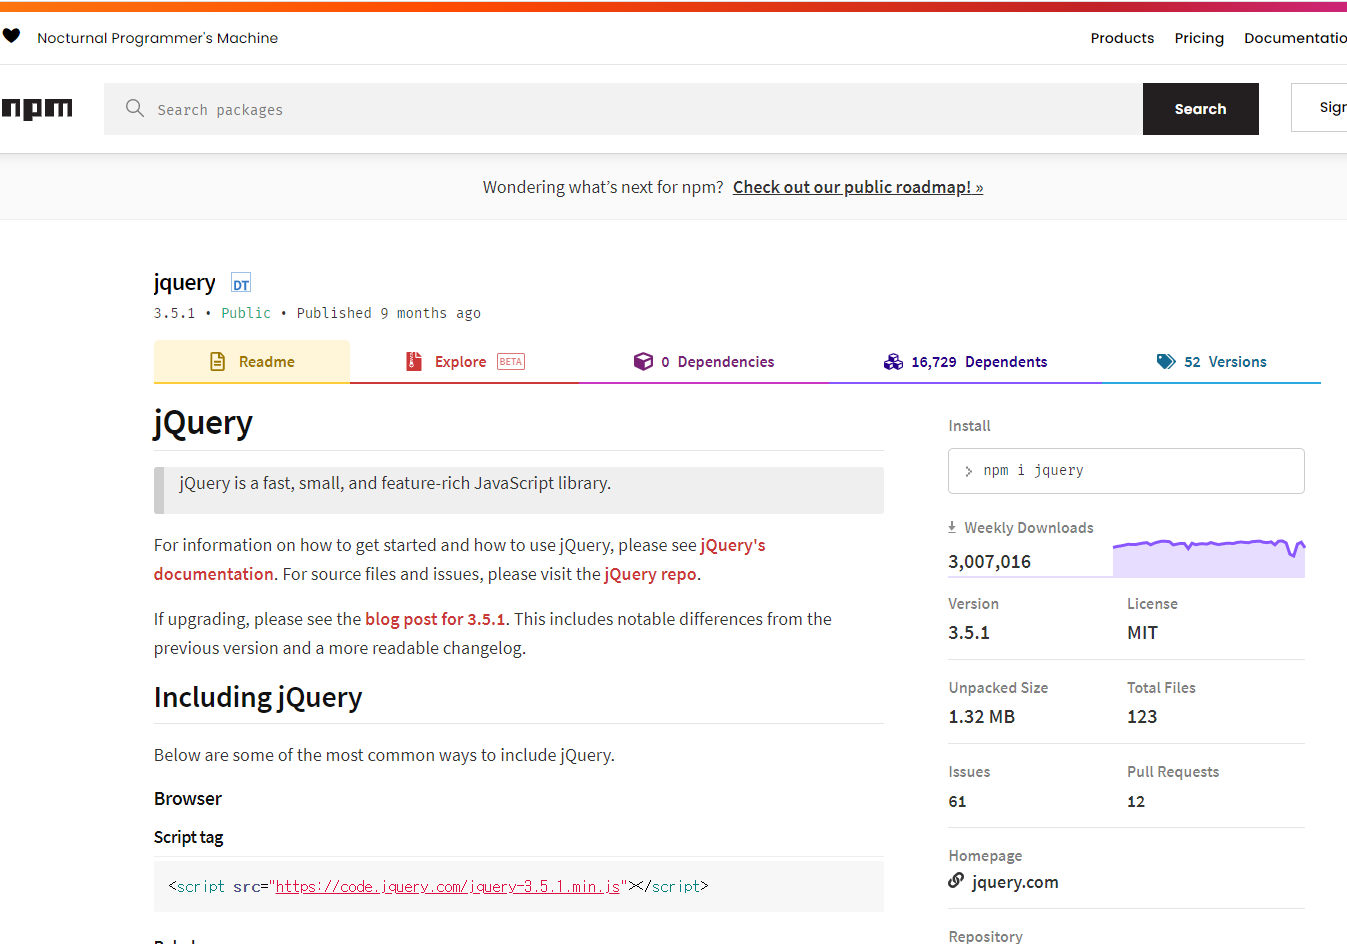Open the public roadmap link
The image size is (1347, 944).
[x=858, y=187]
